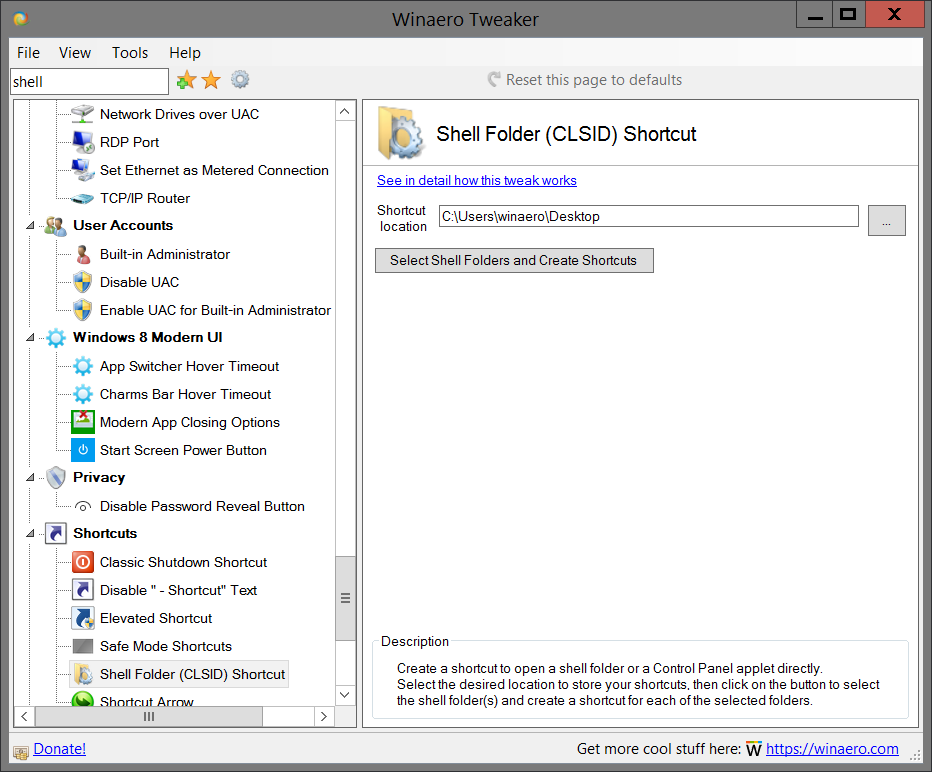
Task: Click the Disable Password Reveal eye icon
Action: click(x=83, y=506)
